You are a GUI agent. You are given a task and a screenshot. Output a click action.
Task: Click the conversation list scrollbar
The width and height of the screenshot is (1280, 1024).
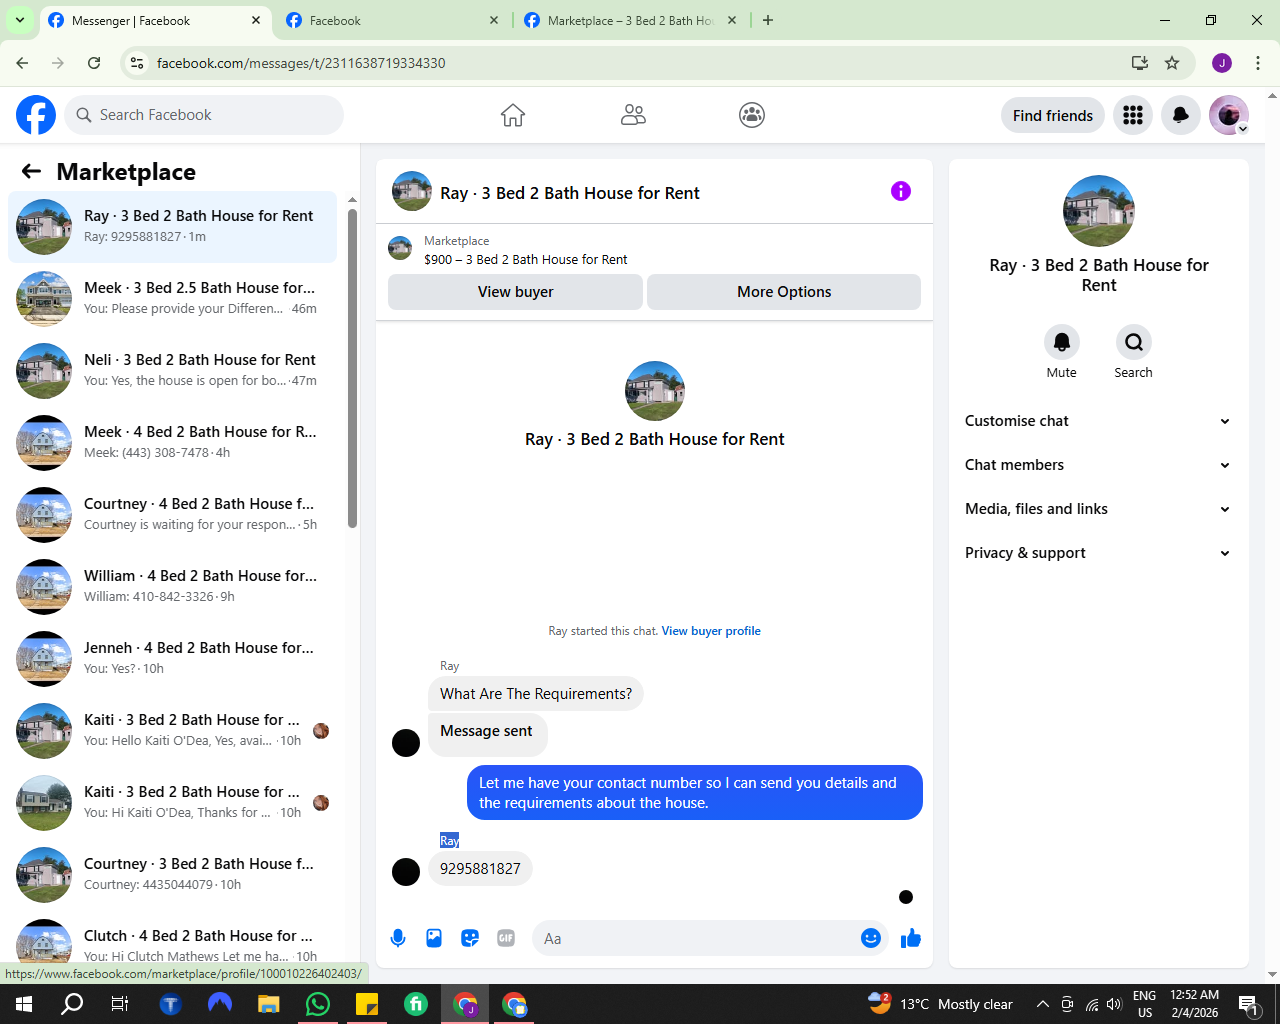352,368
